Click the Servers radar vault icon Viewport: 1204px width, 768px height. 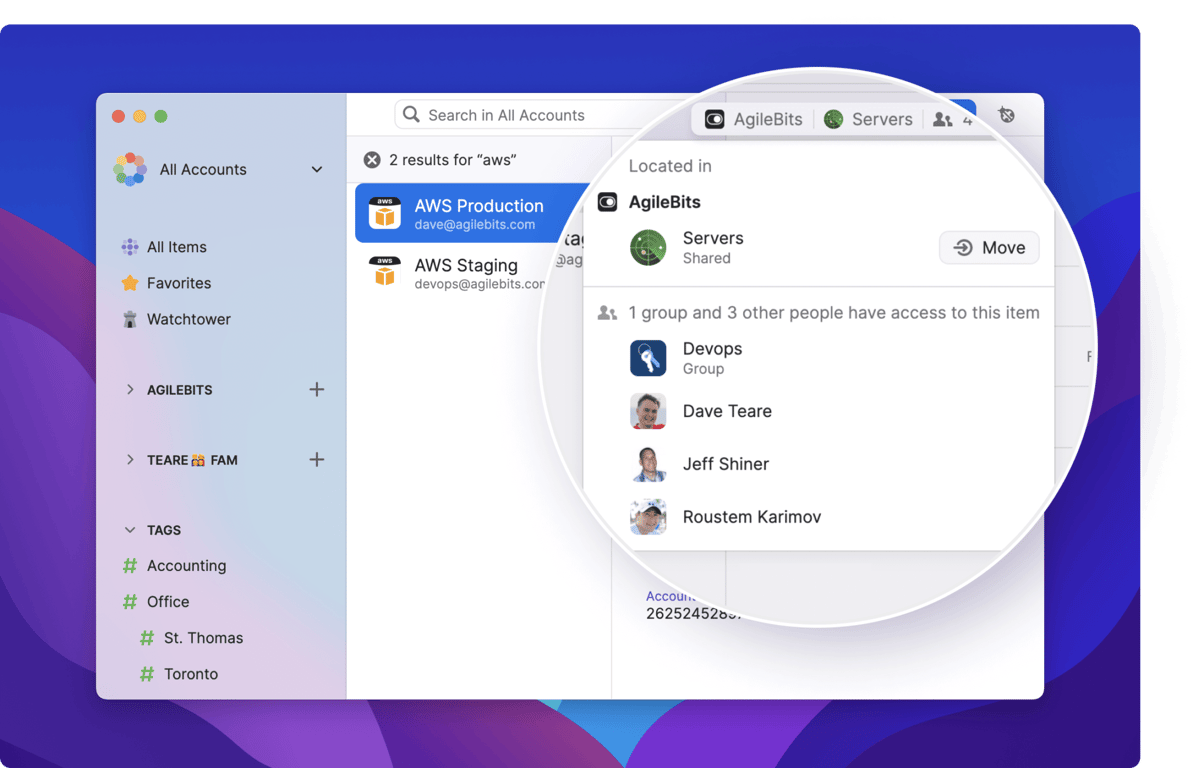pos(648,247)
